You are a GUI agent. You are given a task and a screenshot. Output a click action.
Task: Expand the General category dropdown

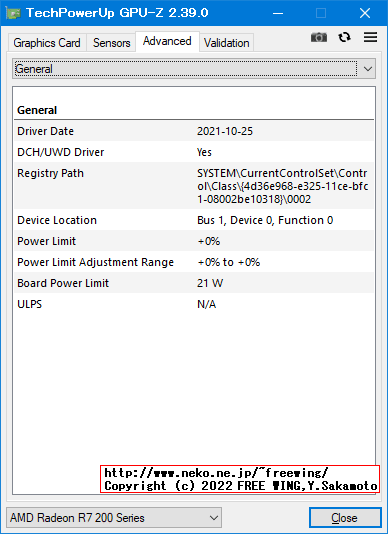click(194, 69)
